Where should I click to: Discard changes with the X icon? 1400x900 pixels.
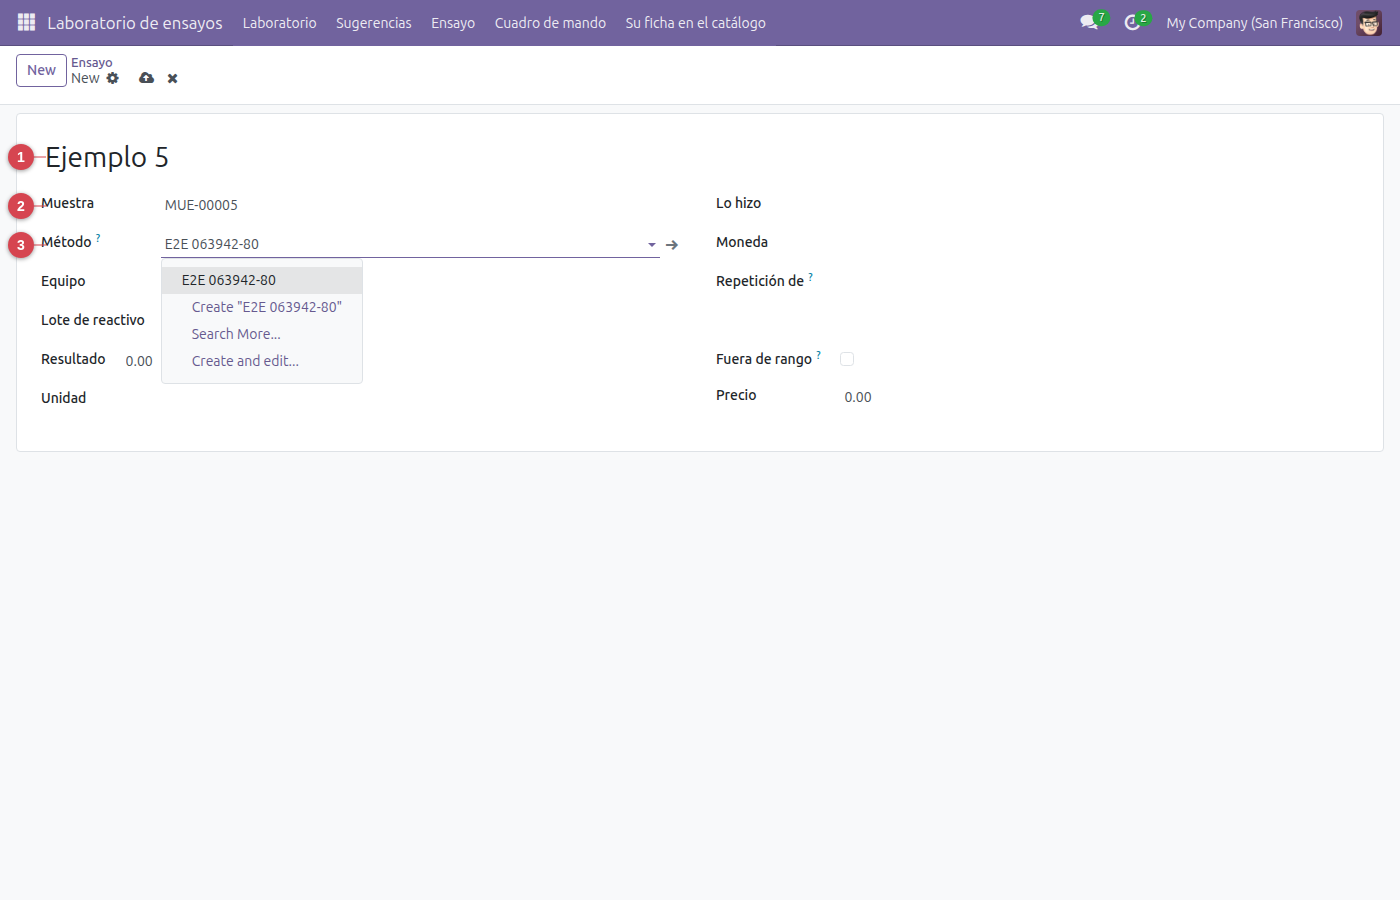(173, 78)
